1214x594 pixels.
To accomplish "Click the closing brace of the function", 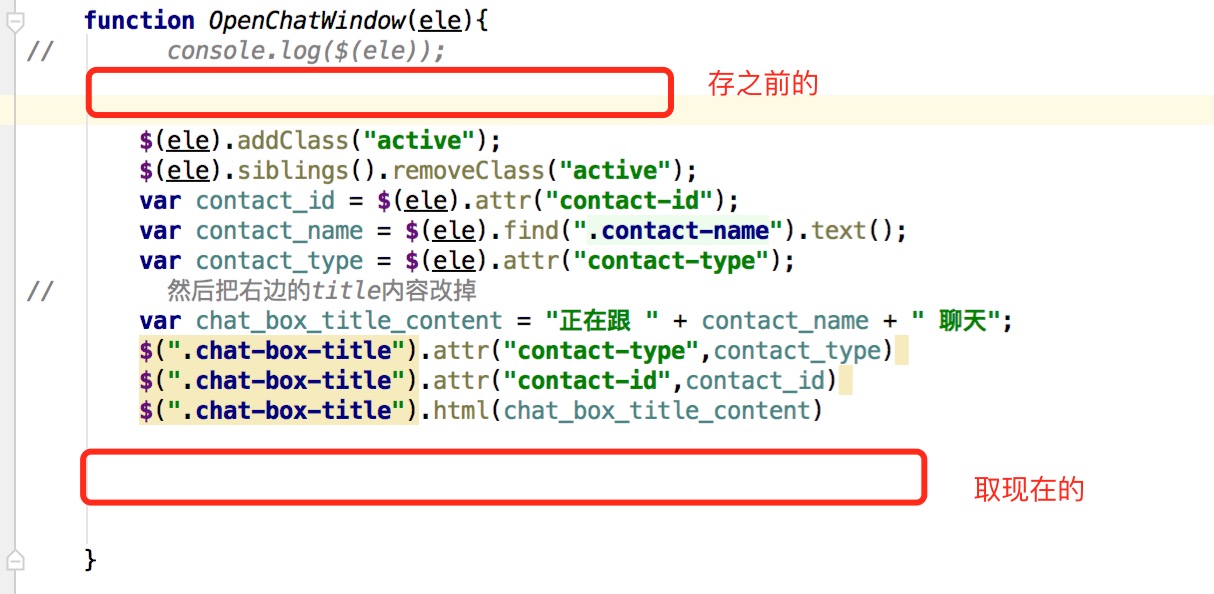I will pos(90,558).
